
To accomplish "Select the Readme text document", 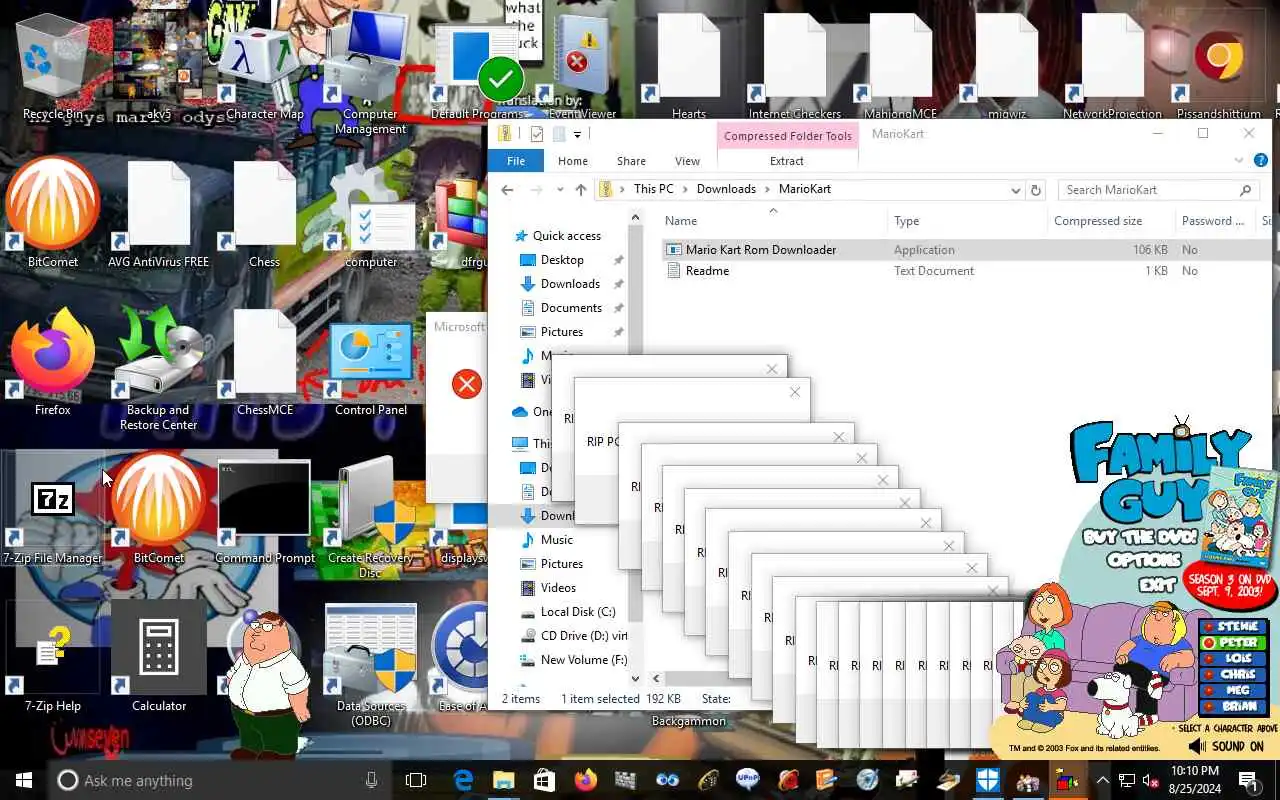I will click(707, 271).
